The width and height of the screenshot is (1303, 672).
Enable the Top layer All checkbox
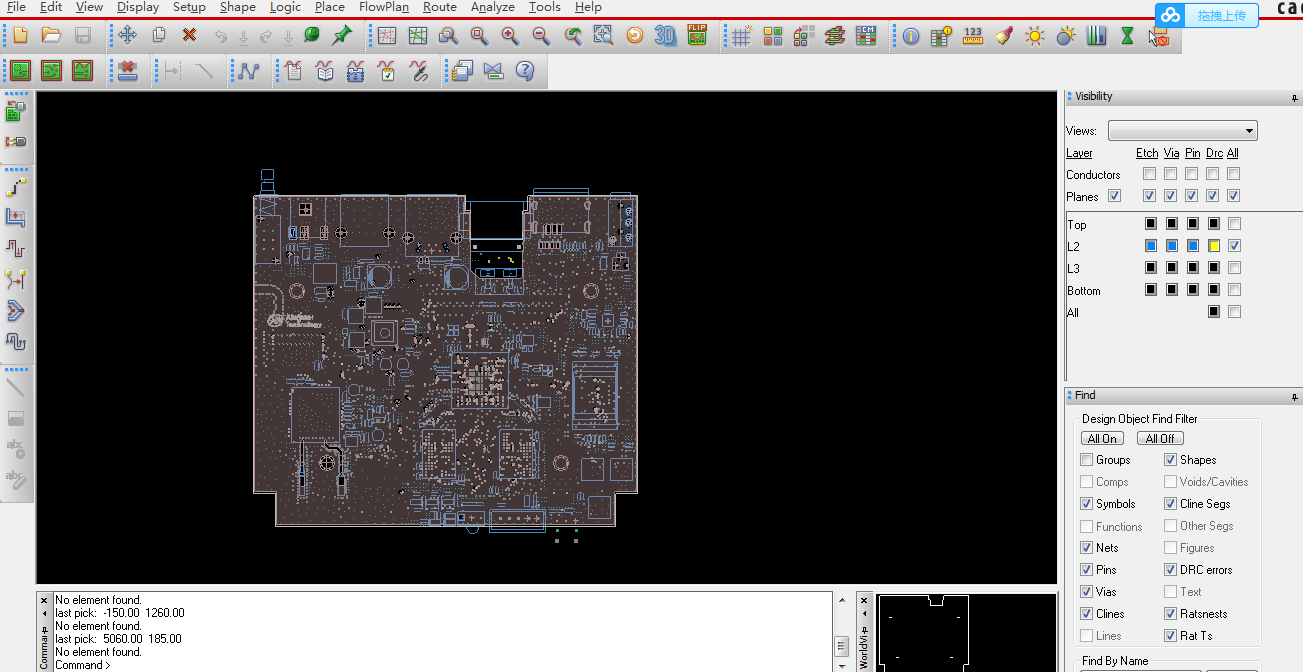point(1234,224)
